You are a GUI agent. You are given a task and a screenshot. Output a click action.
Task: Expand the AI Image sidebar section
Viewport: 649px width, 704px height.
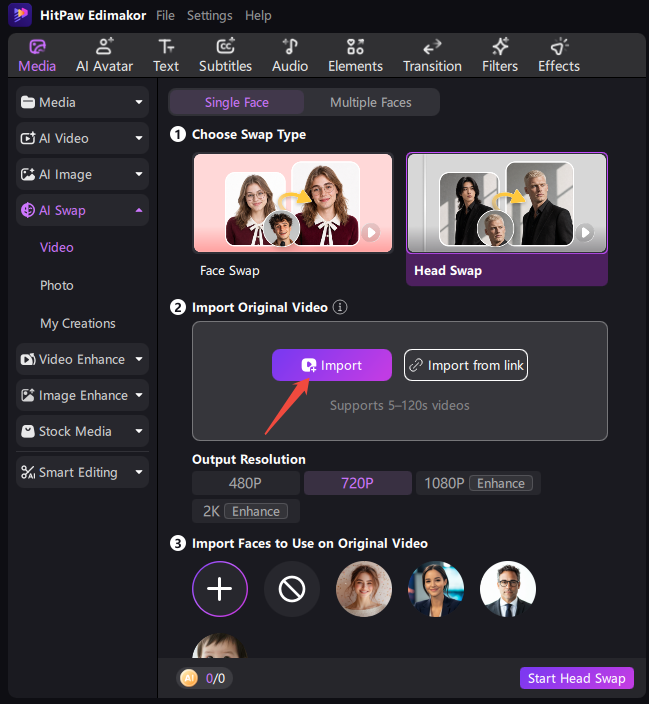point(82,174)
